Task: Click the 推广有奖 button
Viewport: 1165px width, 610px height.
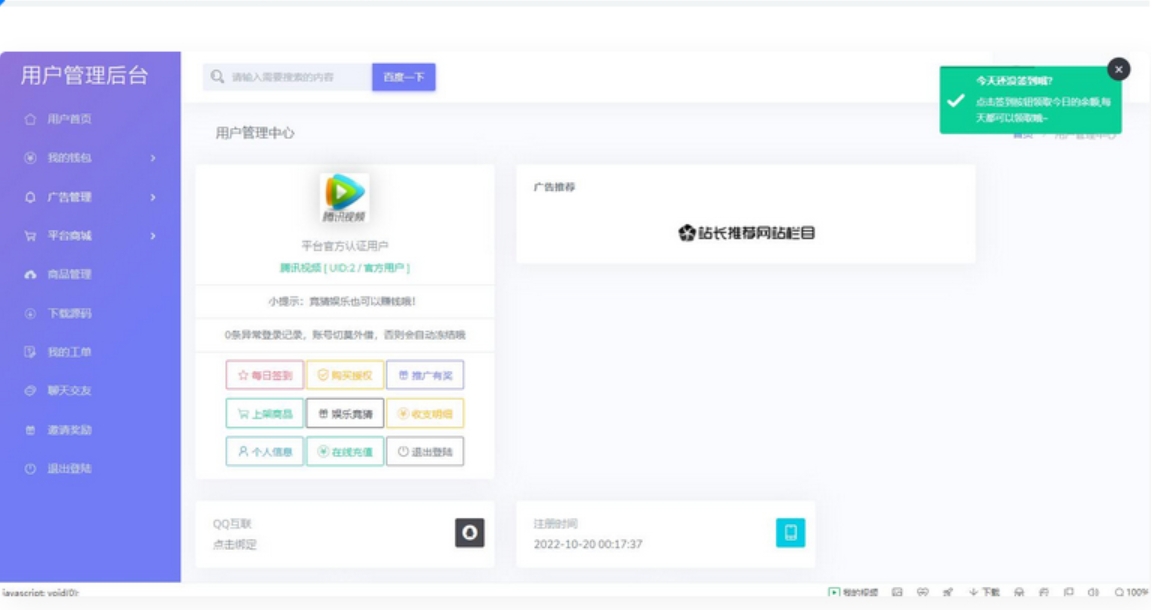Action: pyautogui.click(x=425, y=375)
